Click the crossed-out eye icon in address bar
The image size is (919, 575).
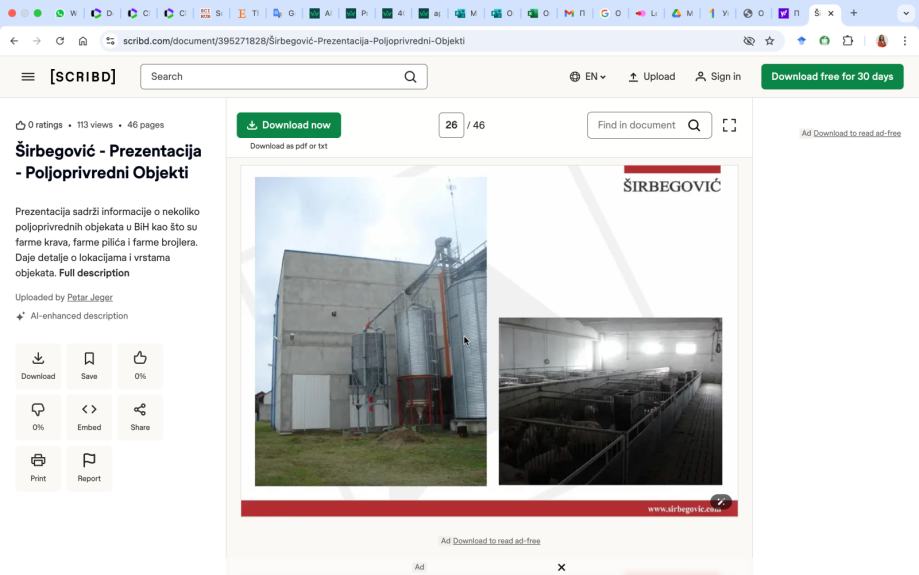click(x=748, y=41)
